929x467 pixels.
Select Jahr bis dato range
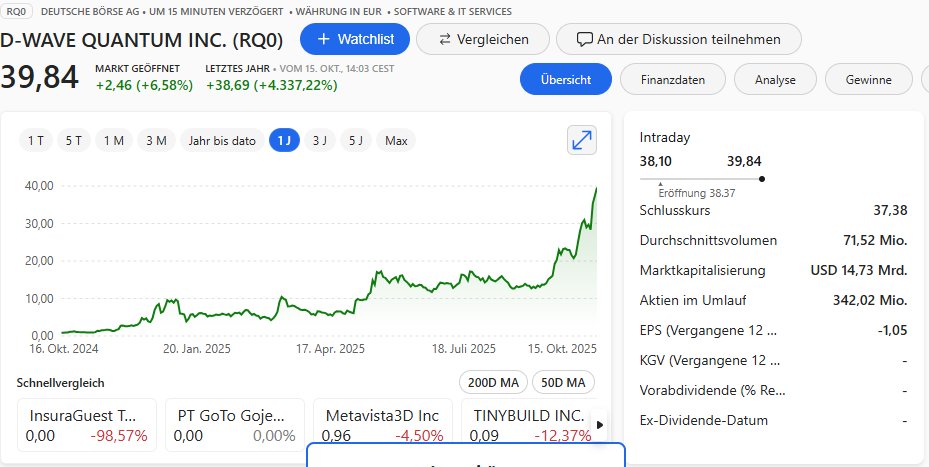222,140
